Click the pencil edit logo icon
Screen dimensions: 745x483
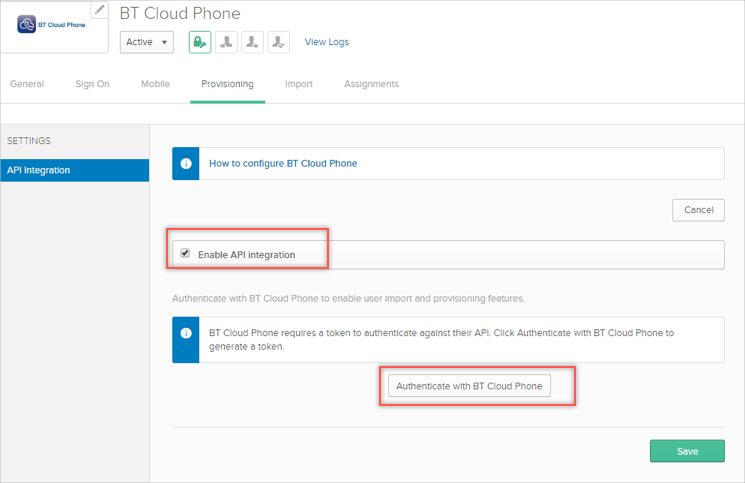pyautogui.click(x=99, y=10)
